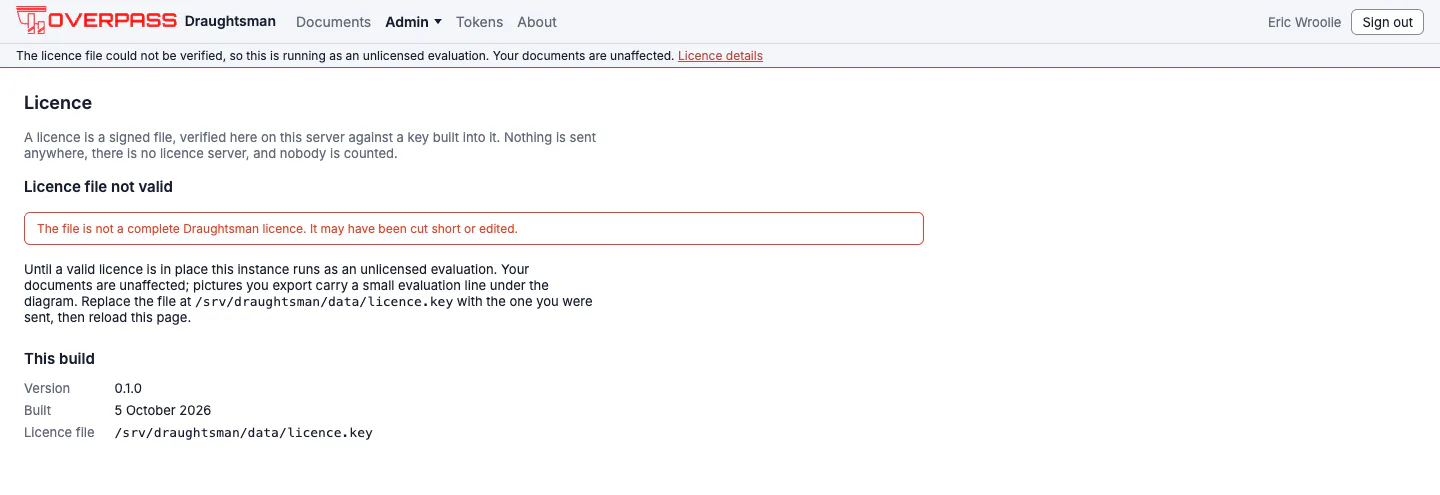Follow the Licence details link
Screen dimensions: 1440x495
720,56
